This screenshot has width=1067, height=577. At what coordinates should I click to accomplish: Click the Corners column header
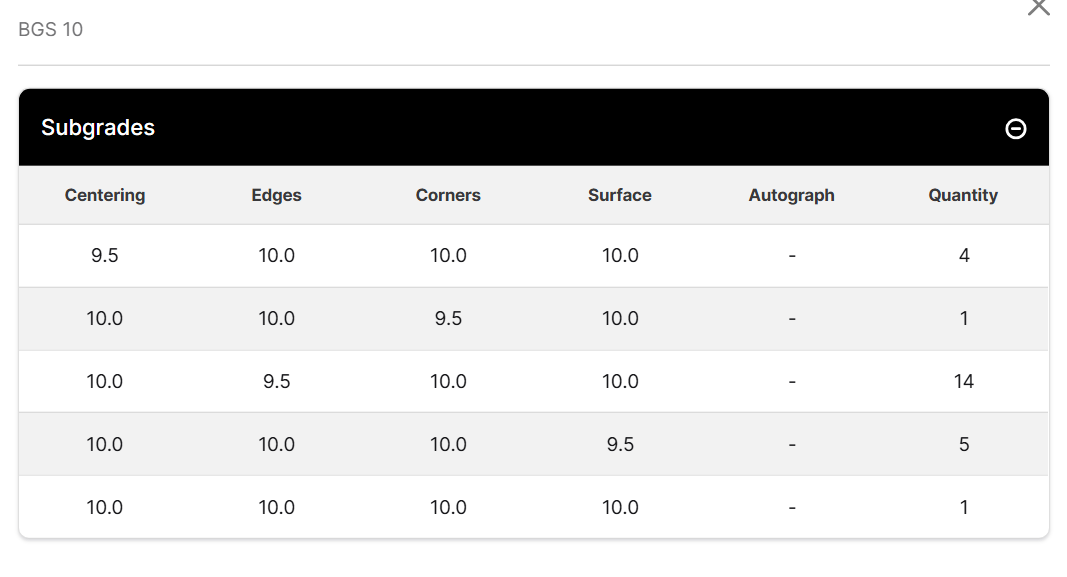pos(448,195)
